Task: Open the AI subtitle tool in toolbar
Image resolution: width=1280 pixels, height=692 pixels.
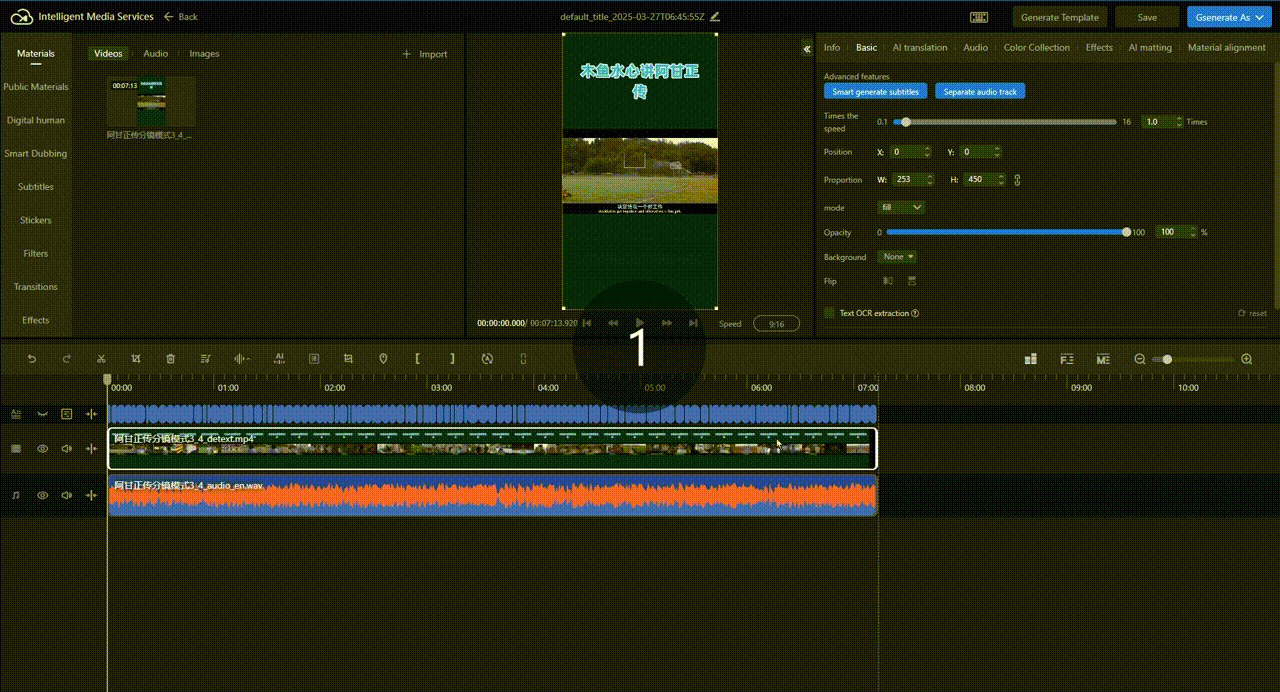Action: [280, 358]
